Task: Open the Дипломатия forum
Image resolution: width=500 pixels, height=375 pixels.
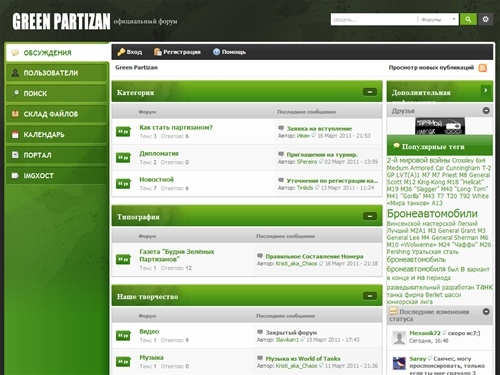Action: point(159,153)
